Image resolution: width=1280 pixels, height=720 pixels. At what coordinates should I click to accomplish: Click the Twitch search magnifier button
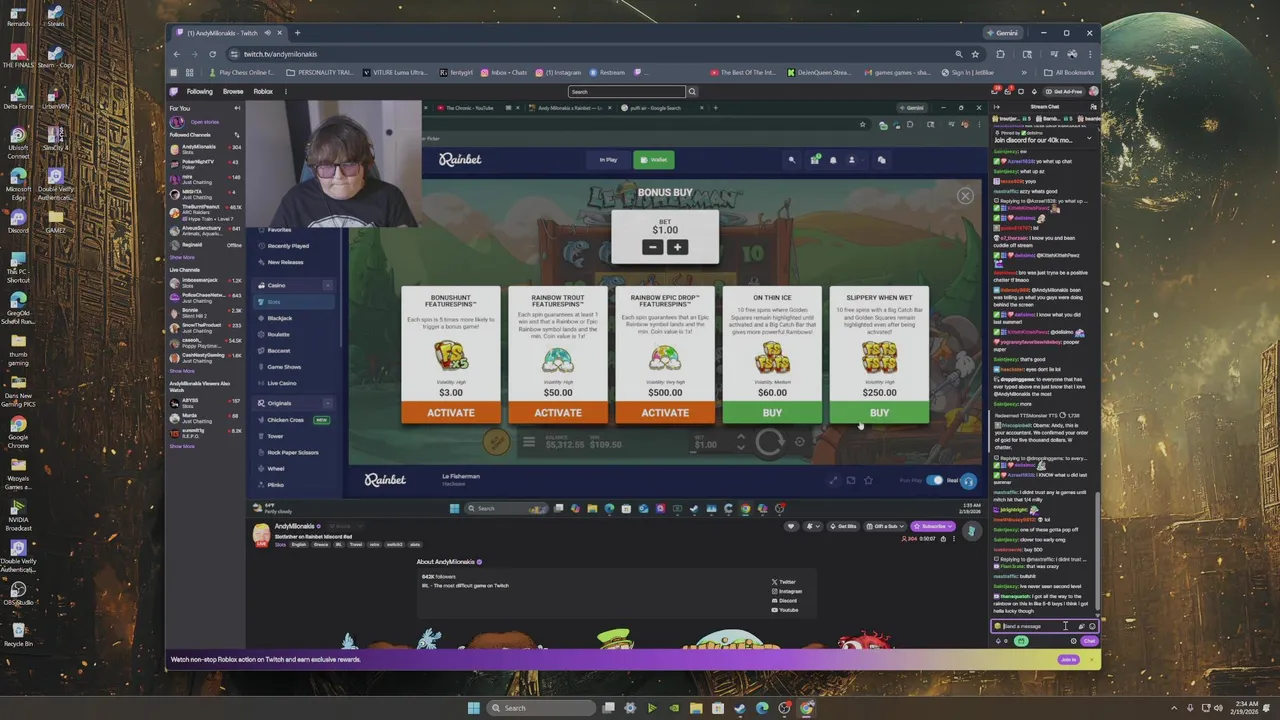tap(691, 91)
